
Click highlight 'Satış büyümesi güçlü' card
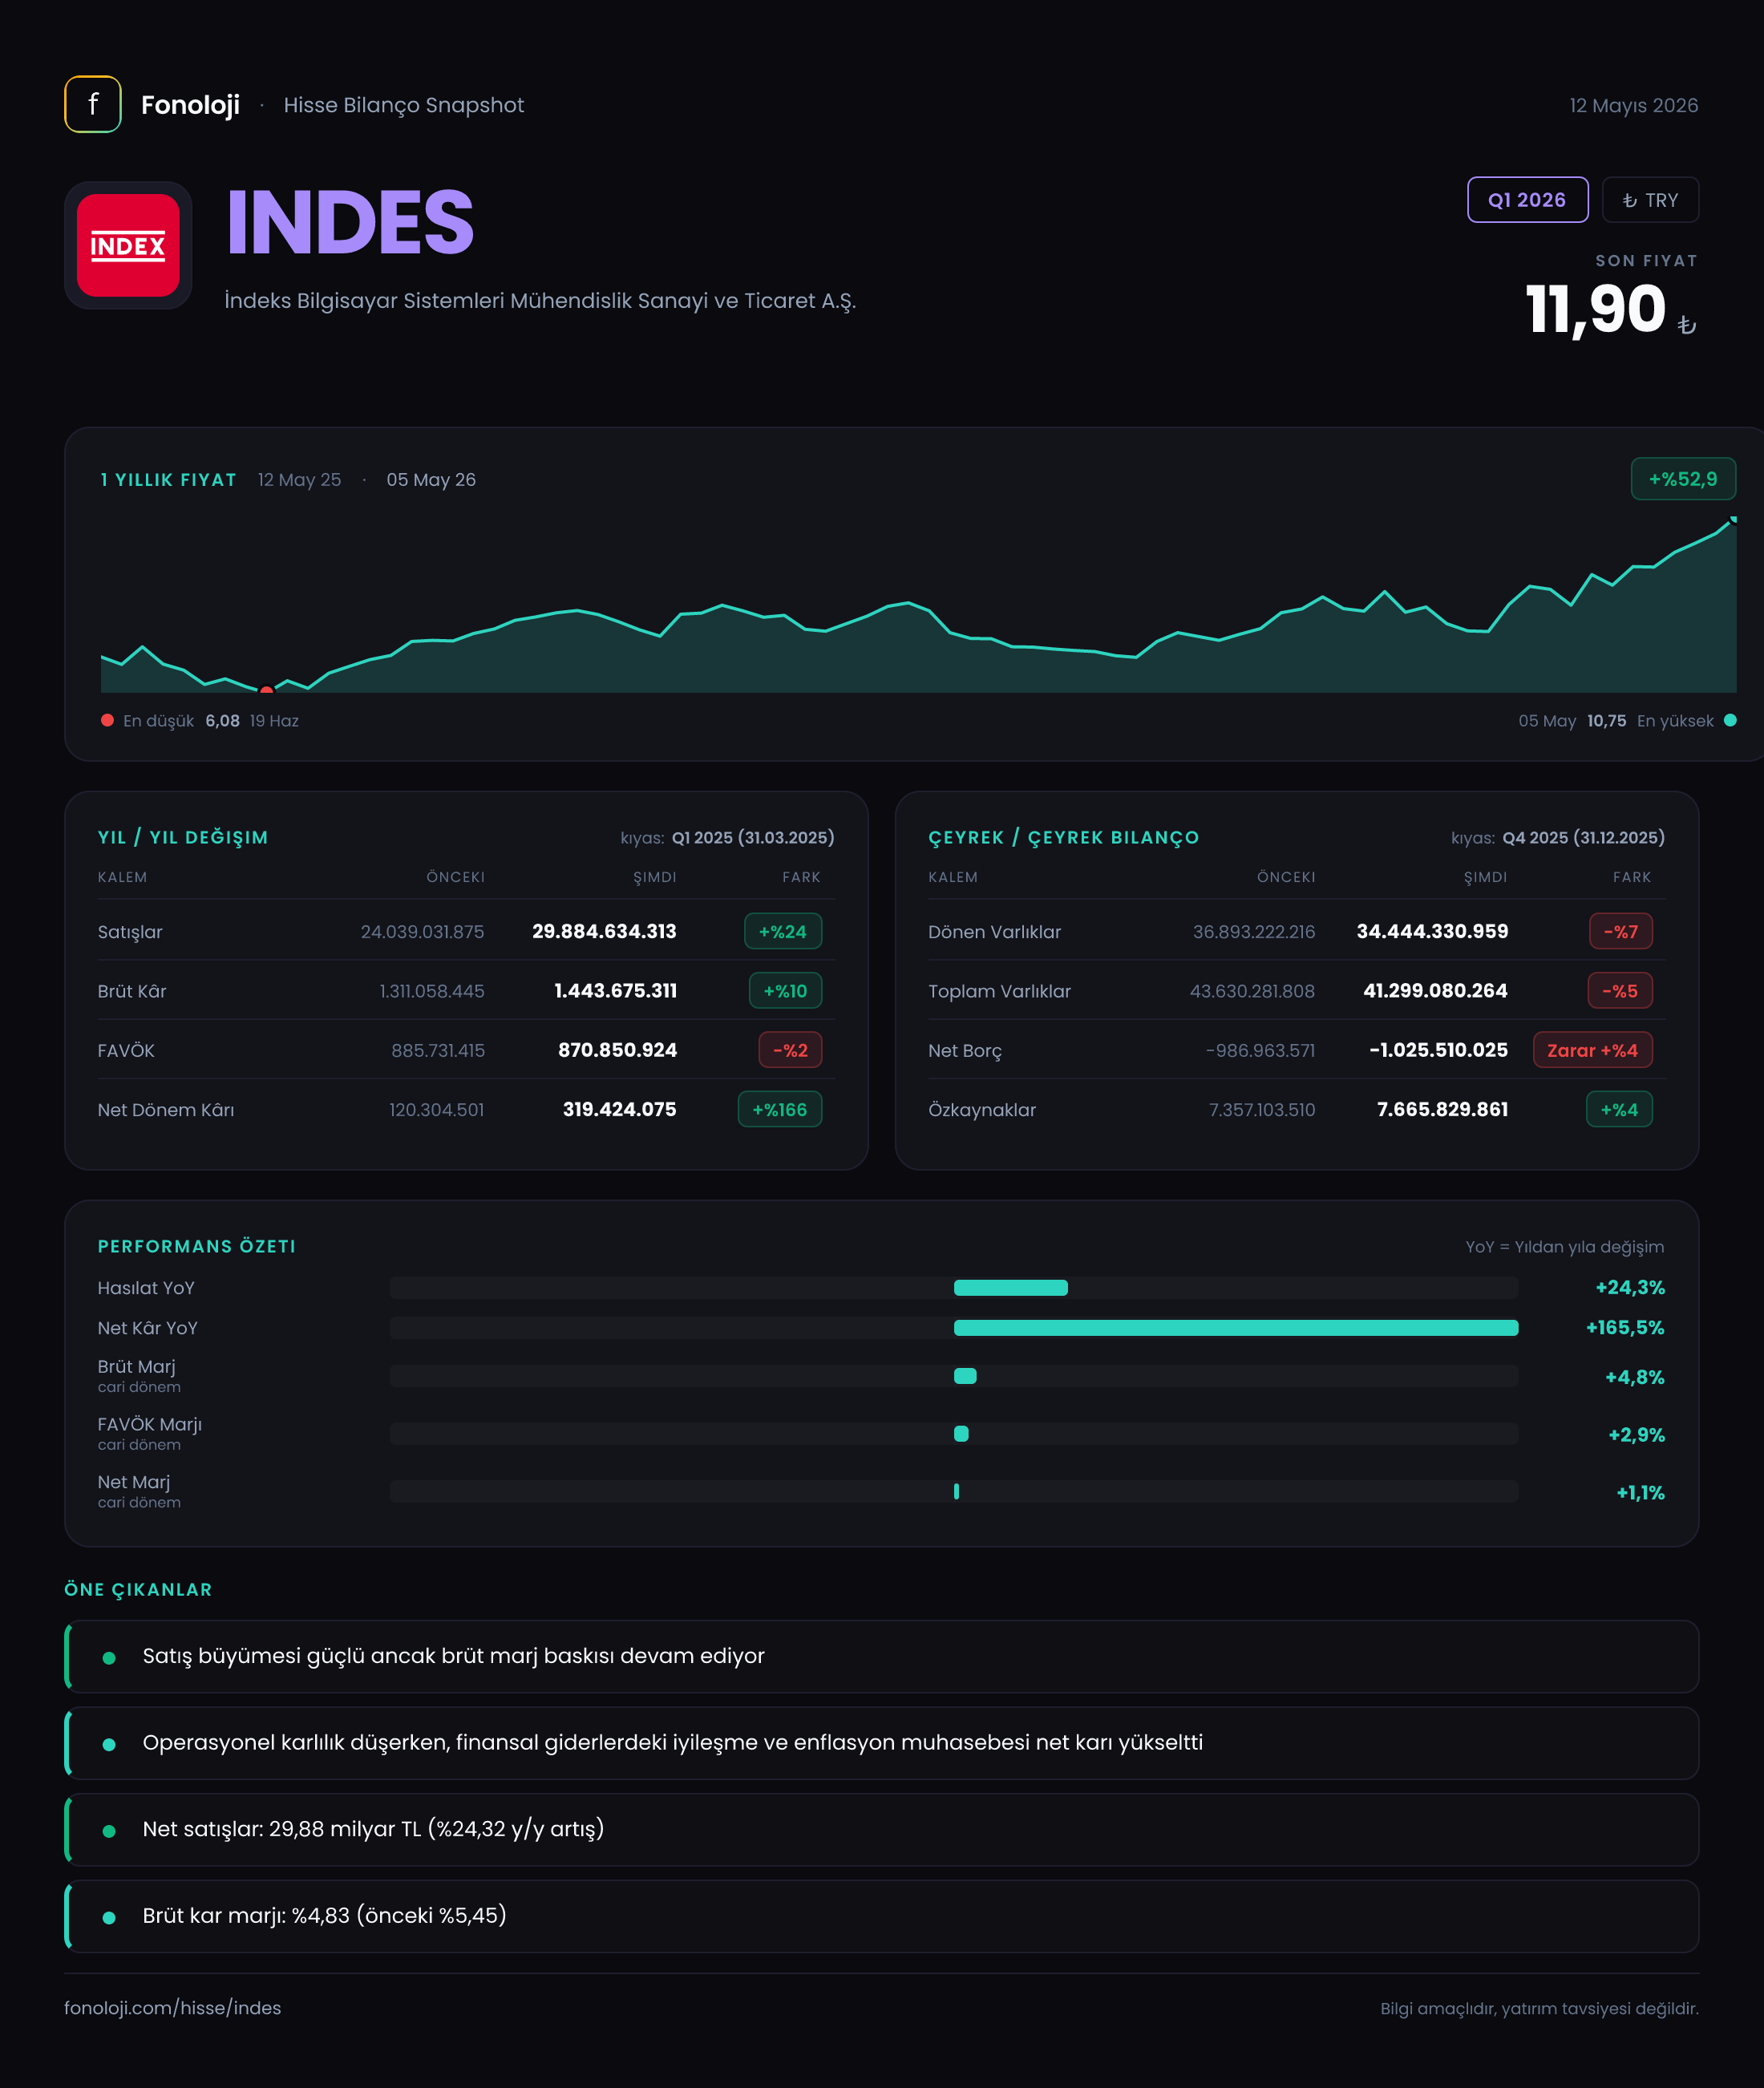(881, 1656)
